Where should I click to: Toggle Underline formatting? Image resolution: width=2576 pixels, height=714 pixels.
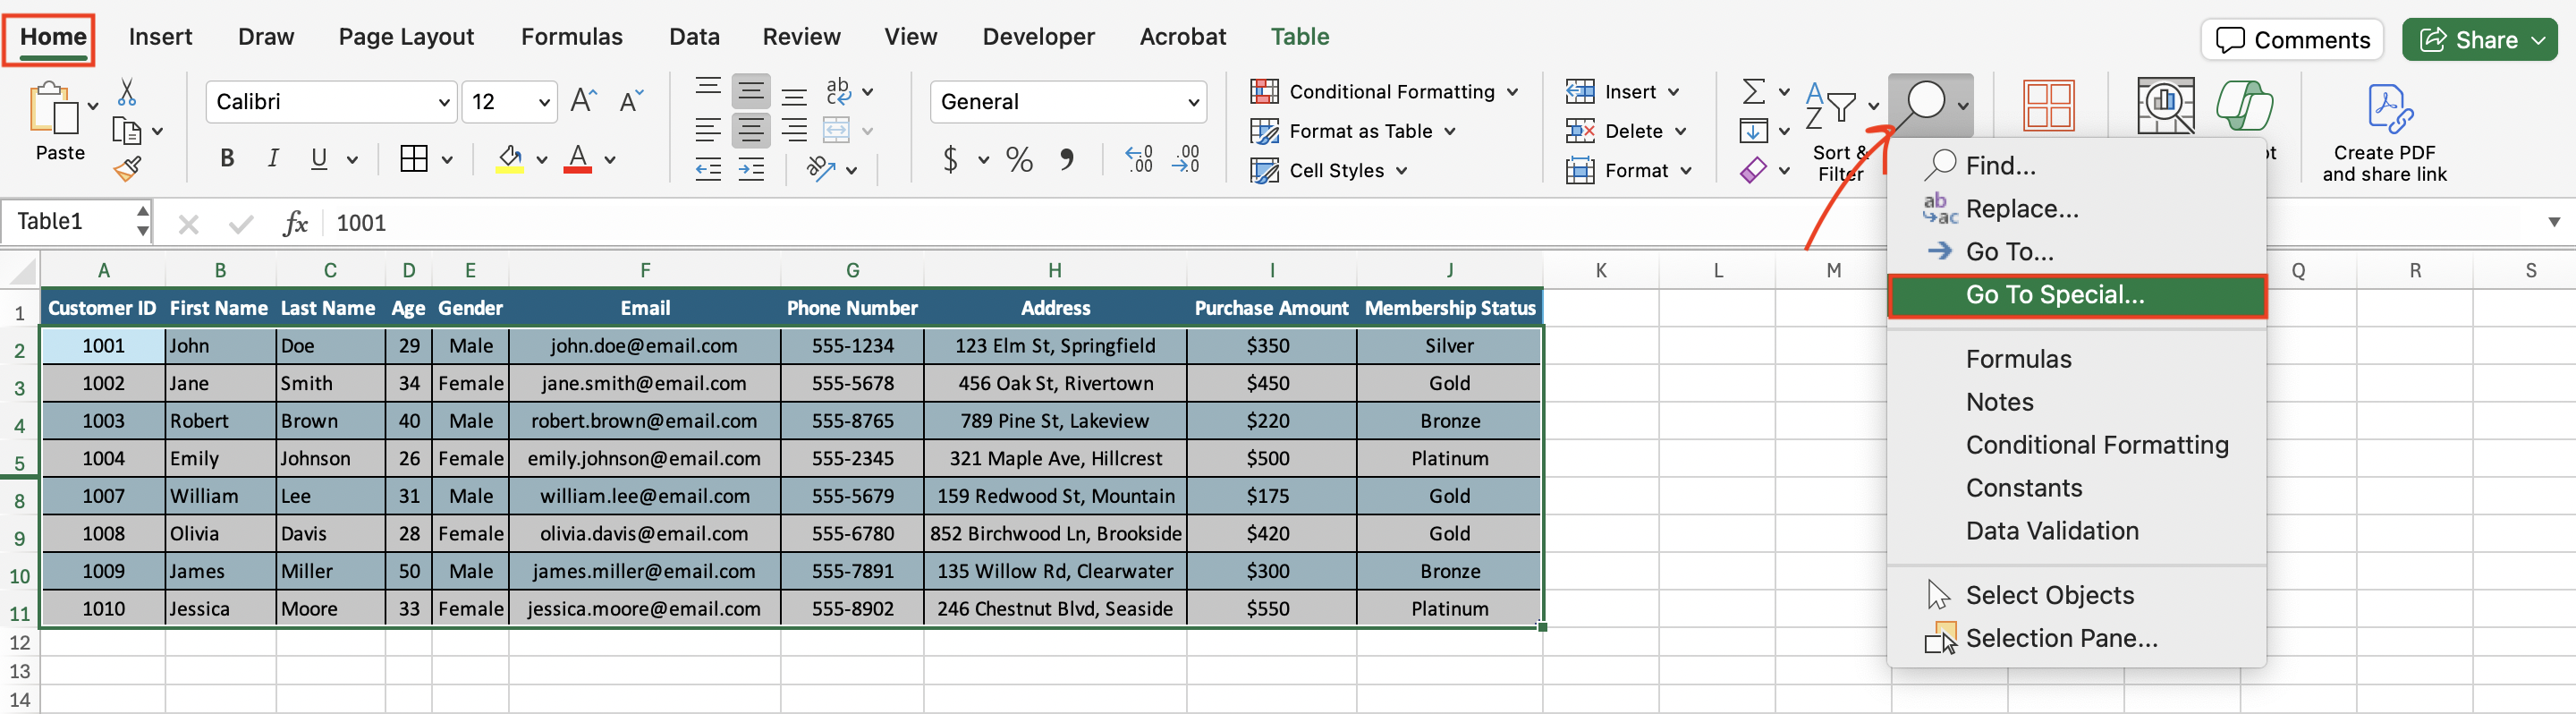319,158
